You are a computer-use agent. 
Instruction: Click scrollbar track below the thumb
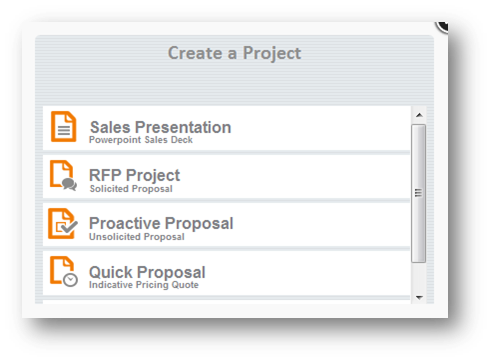[419, 277]
